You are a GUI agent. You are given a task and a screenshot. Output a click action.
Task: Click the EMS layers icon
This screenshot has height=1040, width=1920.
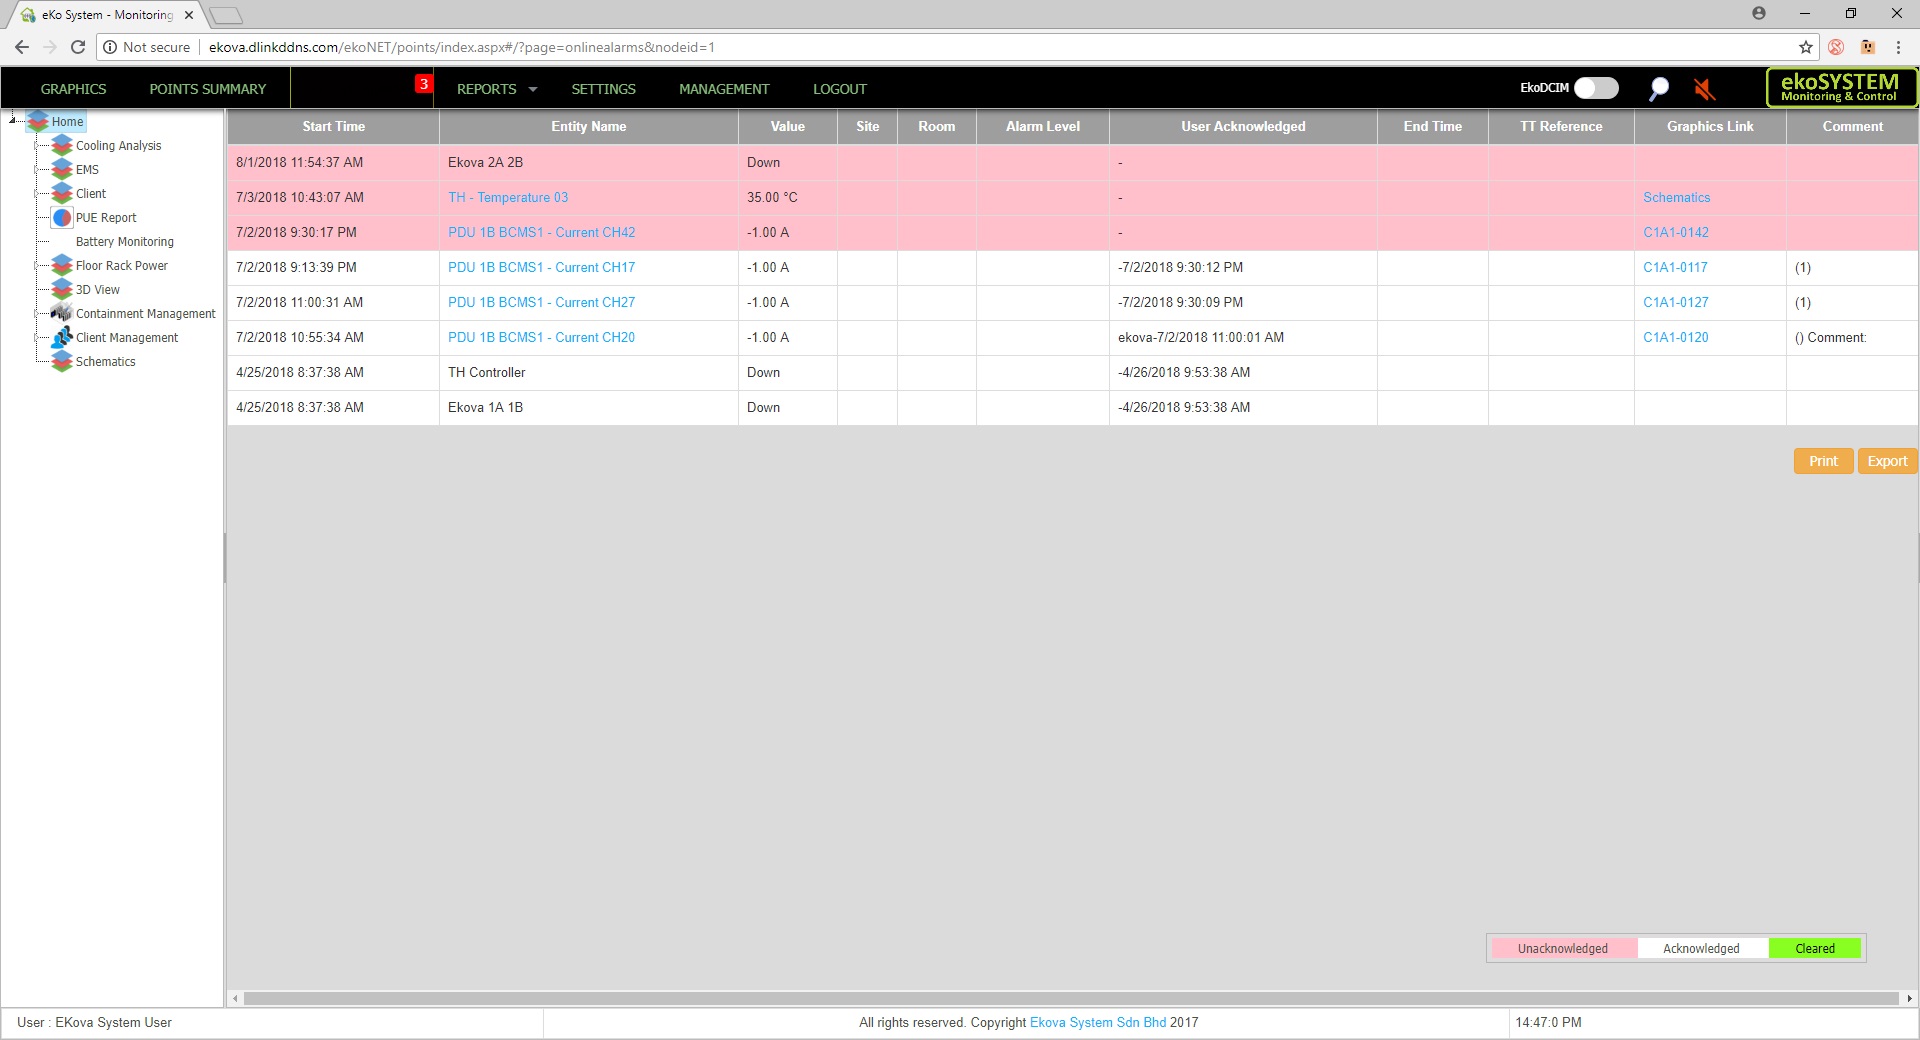[62, 169]
